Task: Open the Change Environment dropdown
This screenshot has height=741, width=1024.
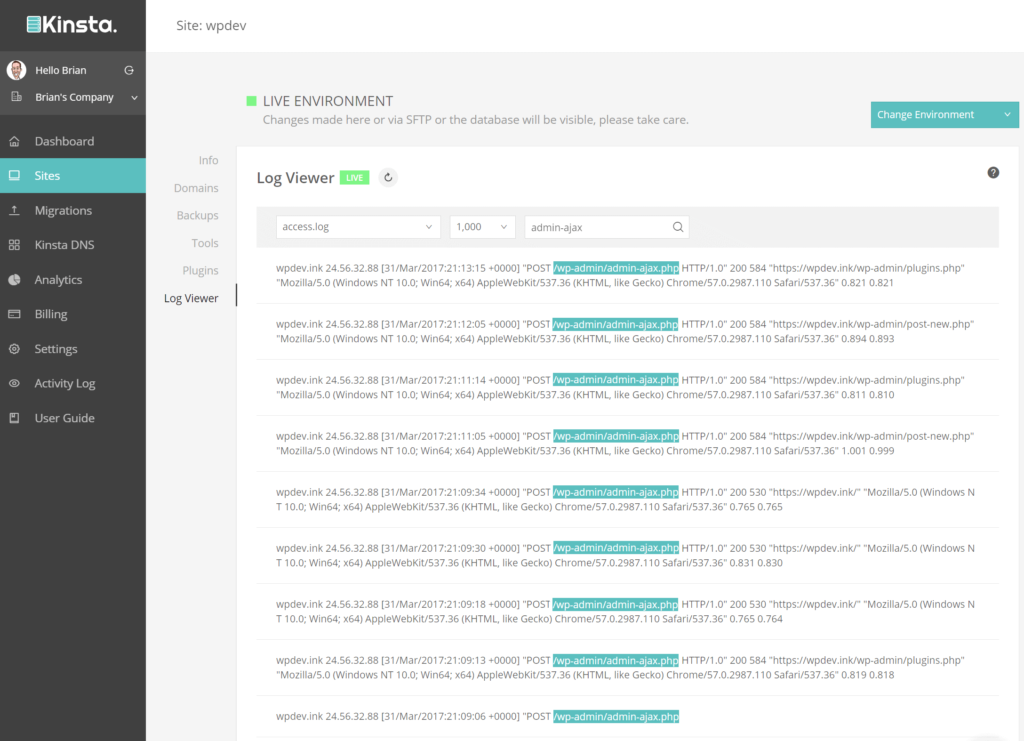Action: click(x=944, y=115)
